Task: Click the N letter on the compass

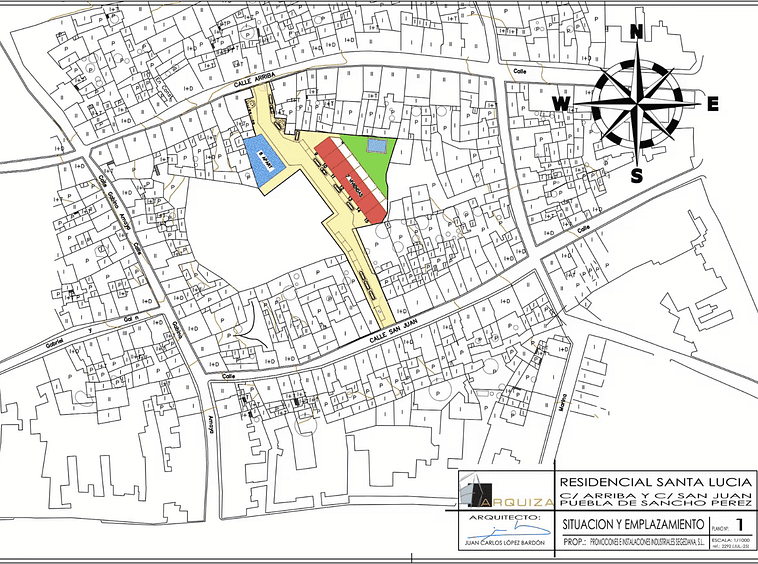Action: [x=636, y=31]
